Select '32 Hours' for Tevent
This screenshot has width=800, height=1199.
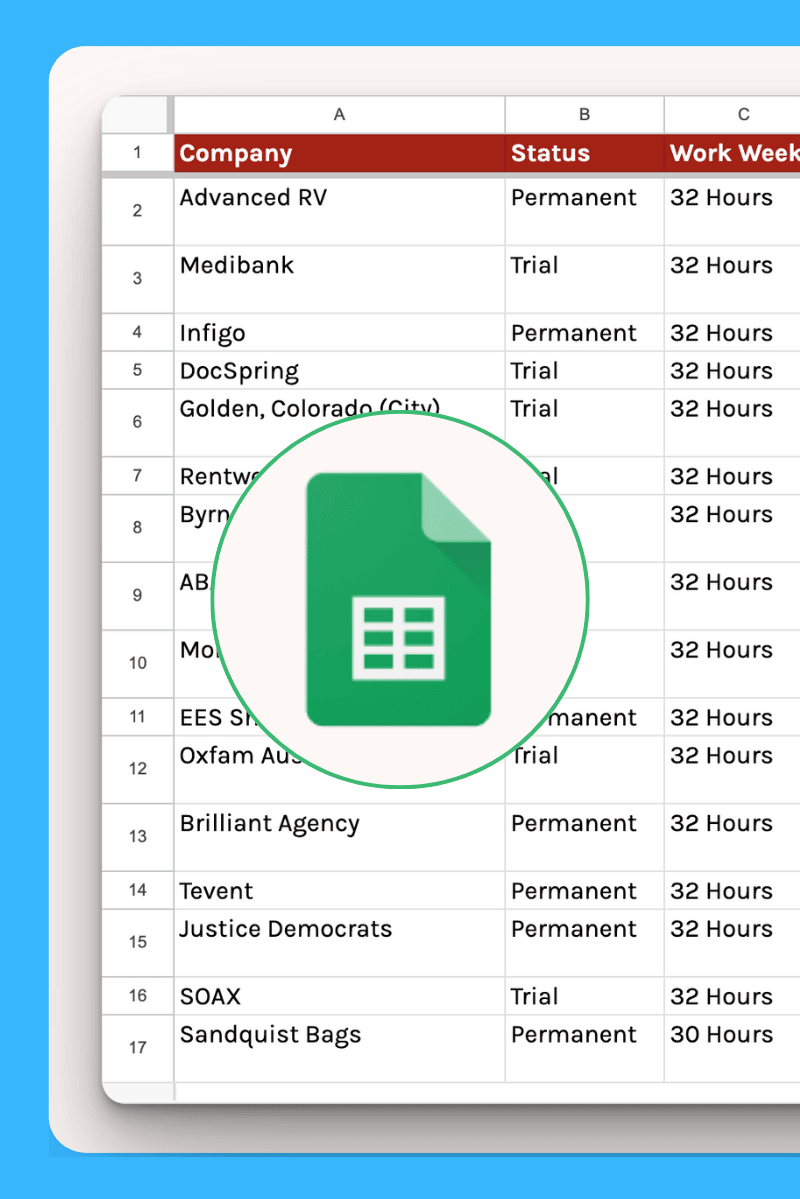[x=732, y=890]
